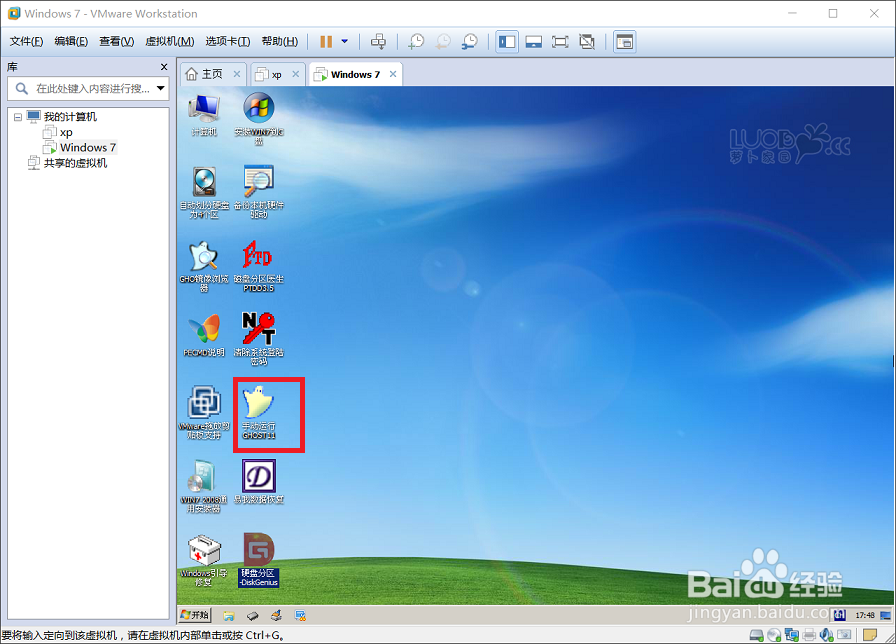Open the 编辑(E) menu

pyautogui.click(x=71, y=42)
